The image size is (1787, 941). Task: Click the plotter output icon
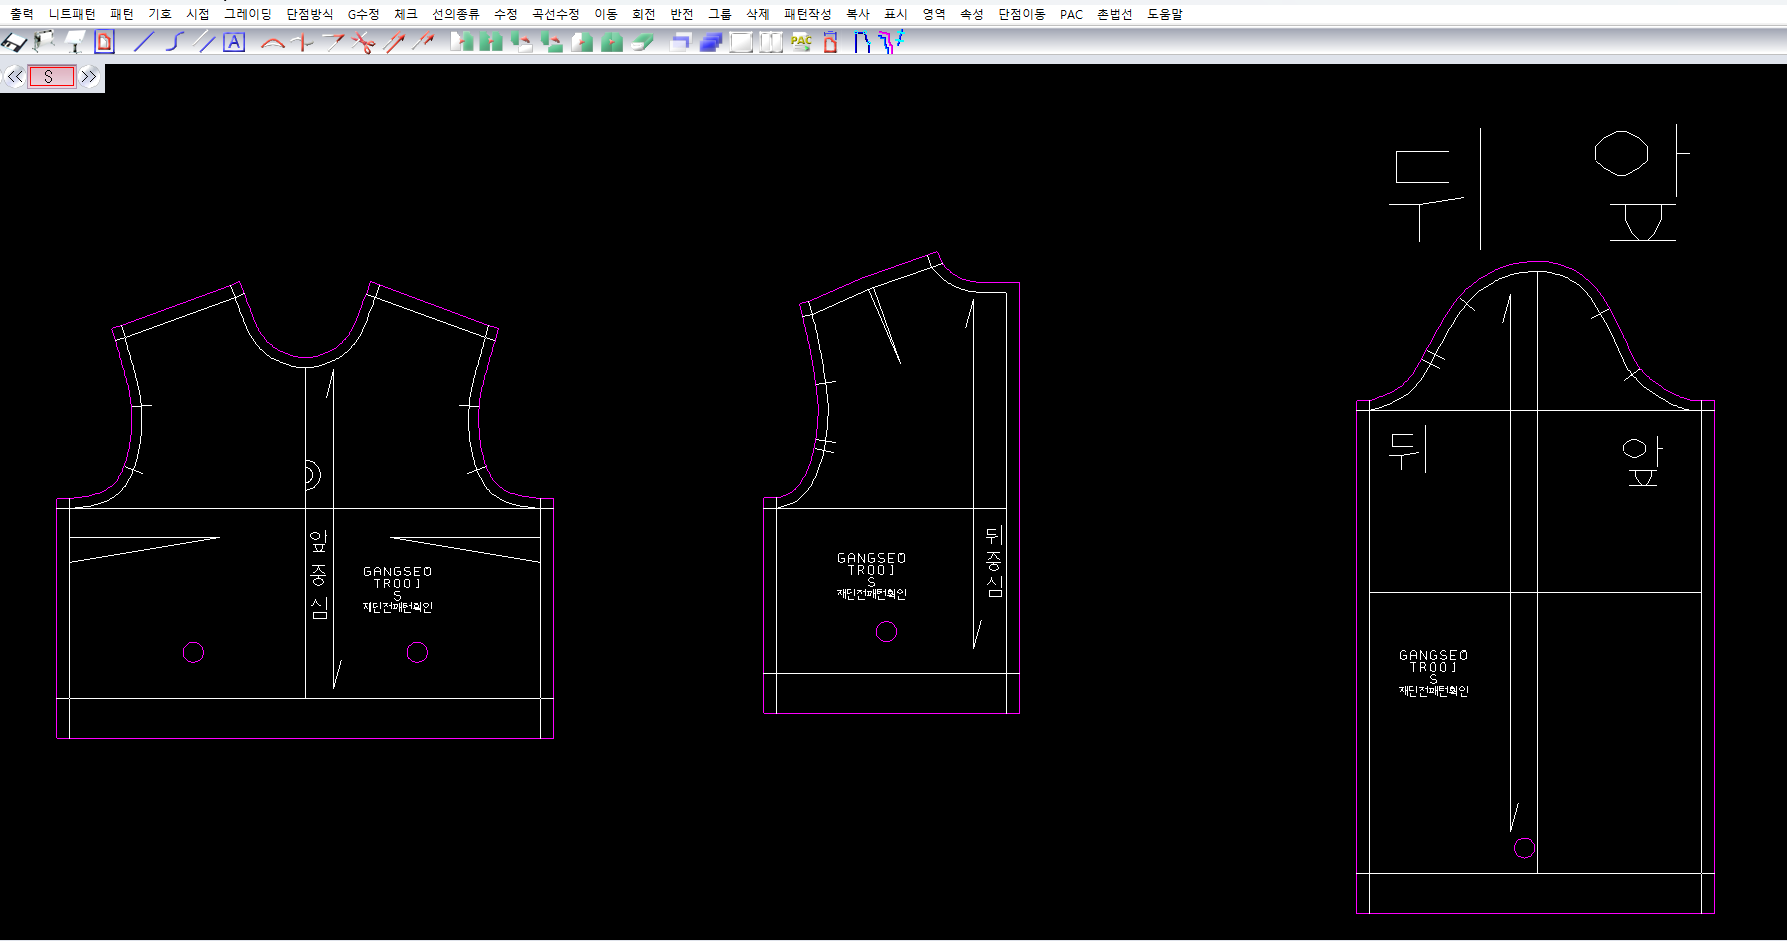pyautogui.click(x=44, y=42)
